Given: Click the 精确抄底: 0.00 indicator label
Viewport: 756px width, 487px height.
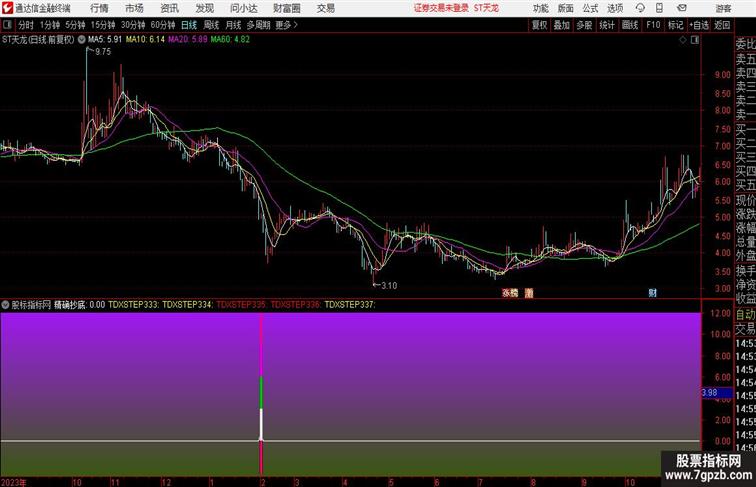Looking at the screenshot, I should click(x=80, y=305).
